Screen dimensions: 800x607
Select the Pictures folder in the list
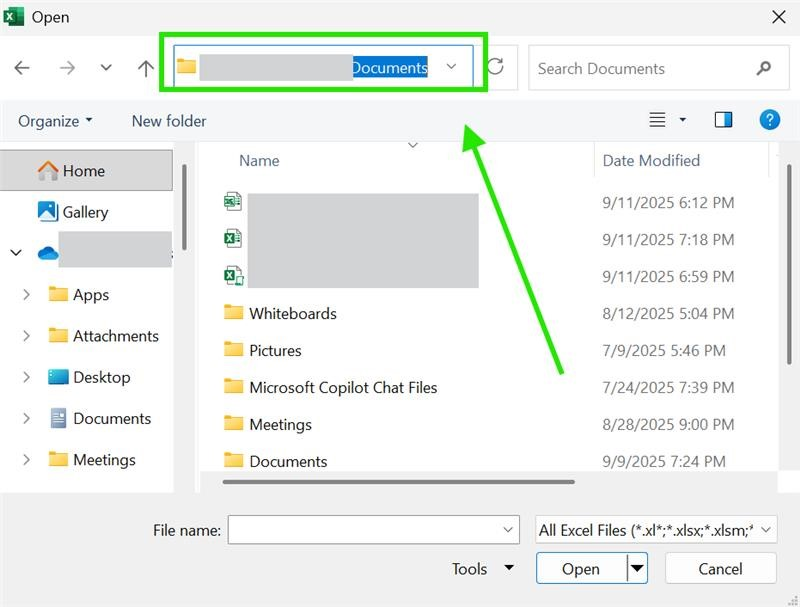tap(275, 350)
